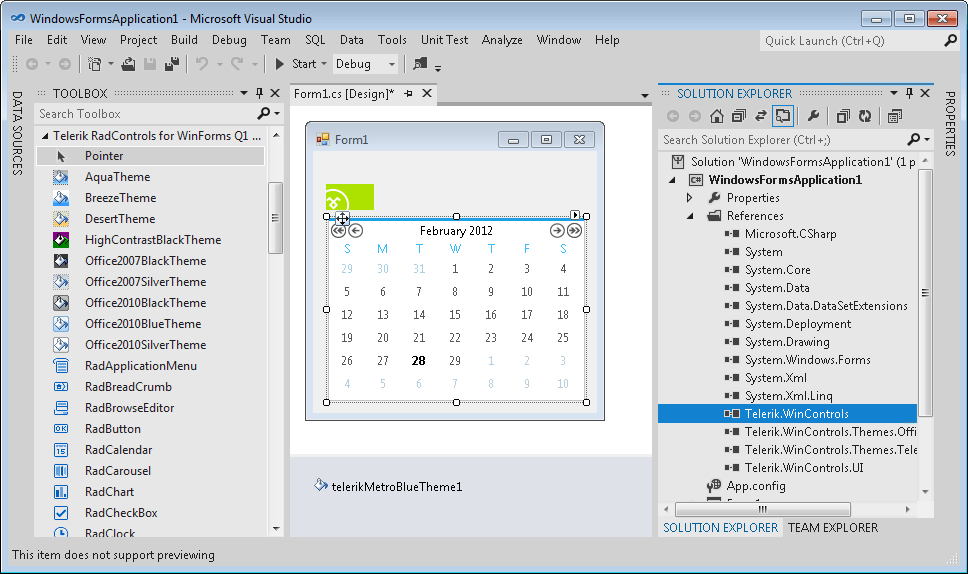Pin the Toolbox panel
Screen dimensions: 968x574
(259, 93)
